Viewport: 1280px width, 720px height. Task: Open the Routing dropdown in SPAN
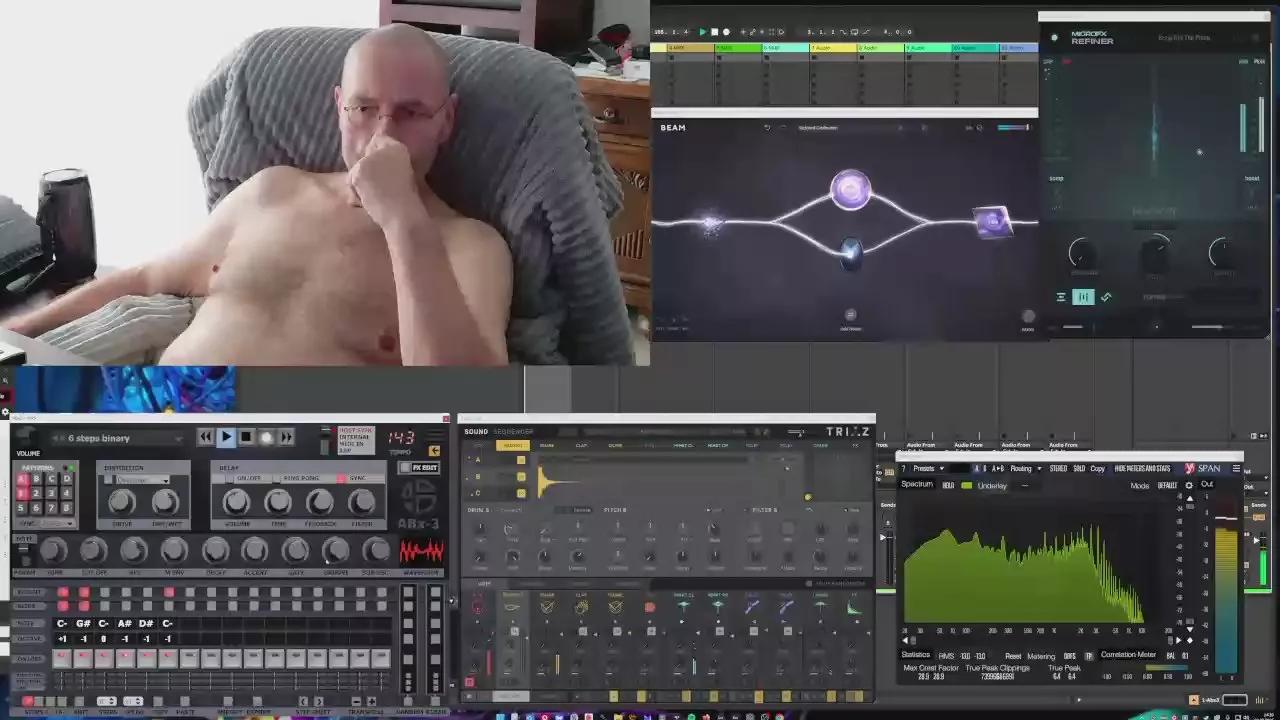tap(1025, 468)
